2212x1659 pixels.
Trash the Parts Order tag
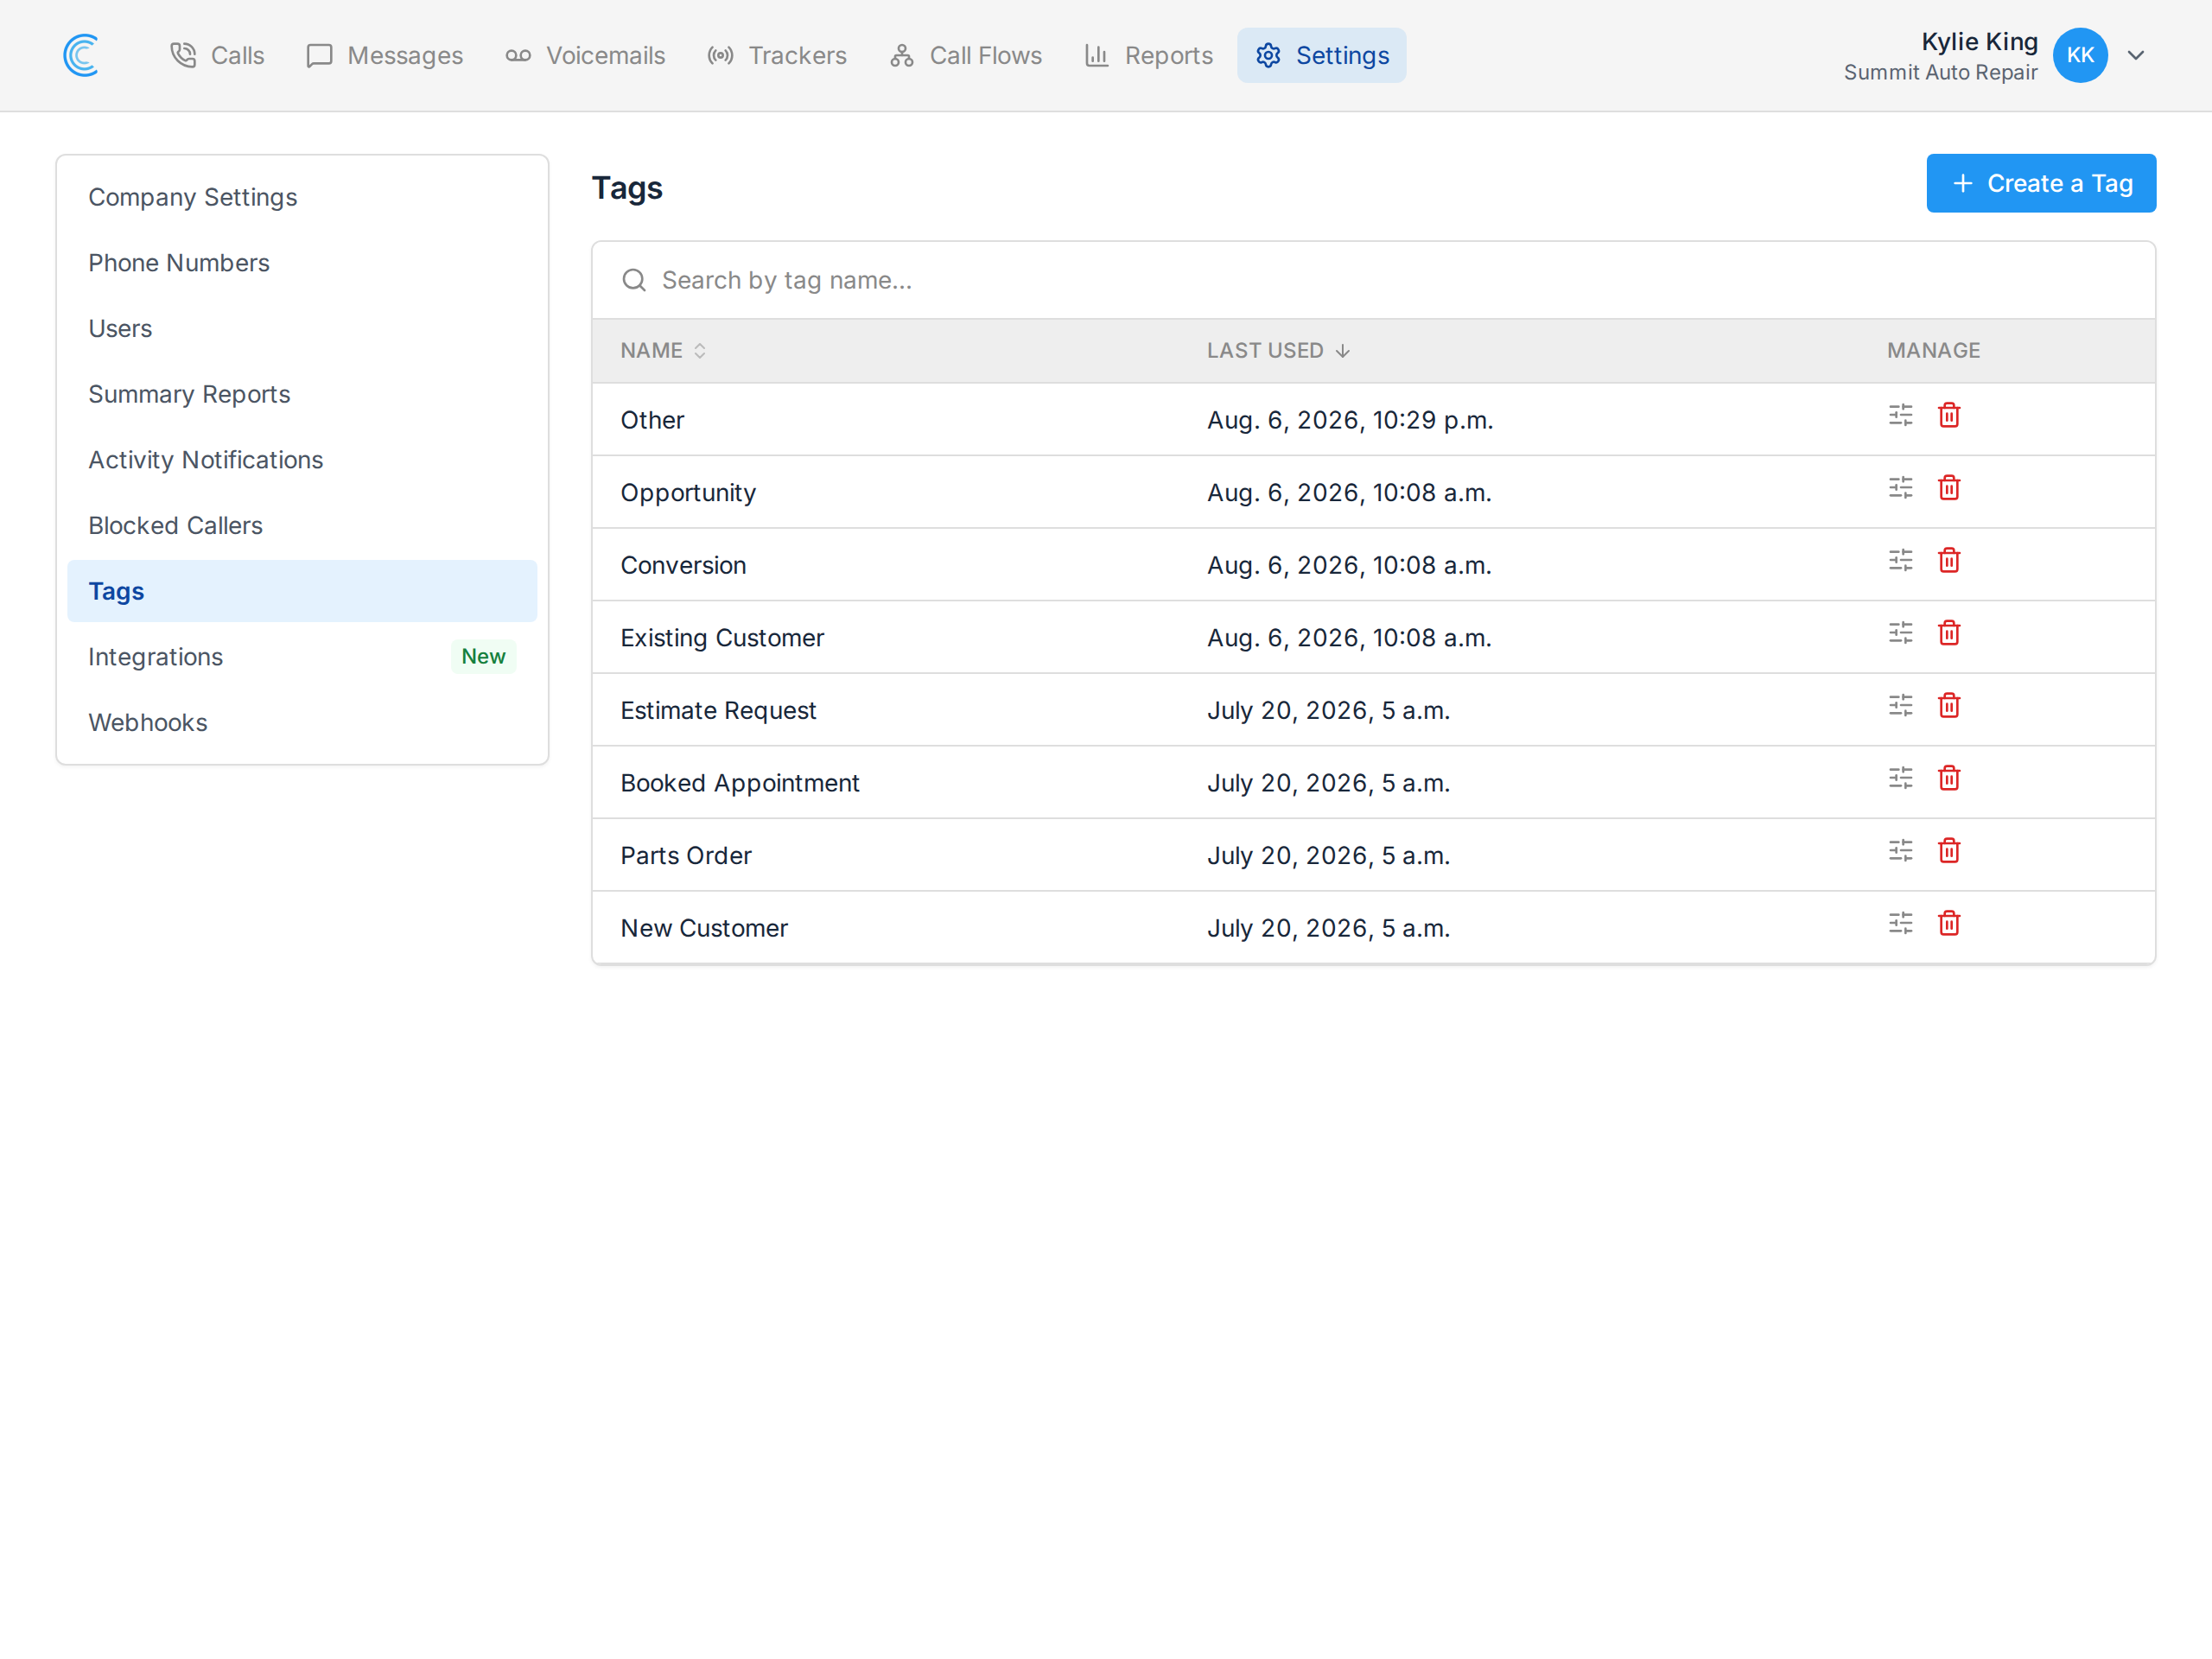coord(1949,851)
